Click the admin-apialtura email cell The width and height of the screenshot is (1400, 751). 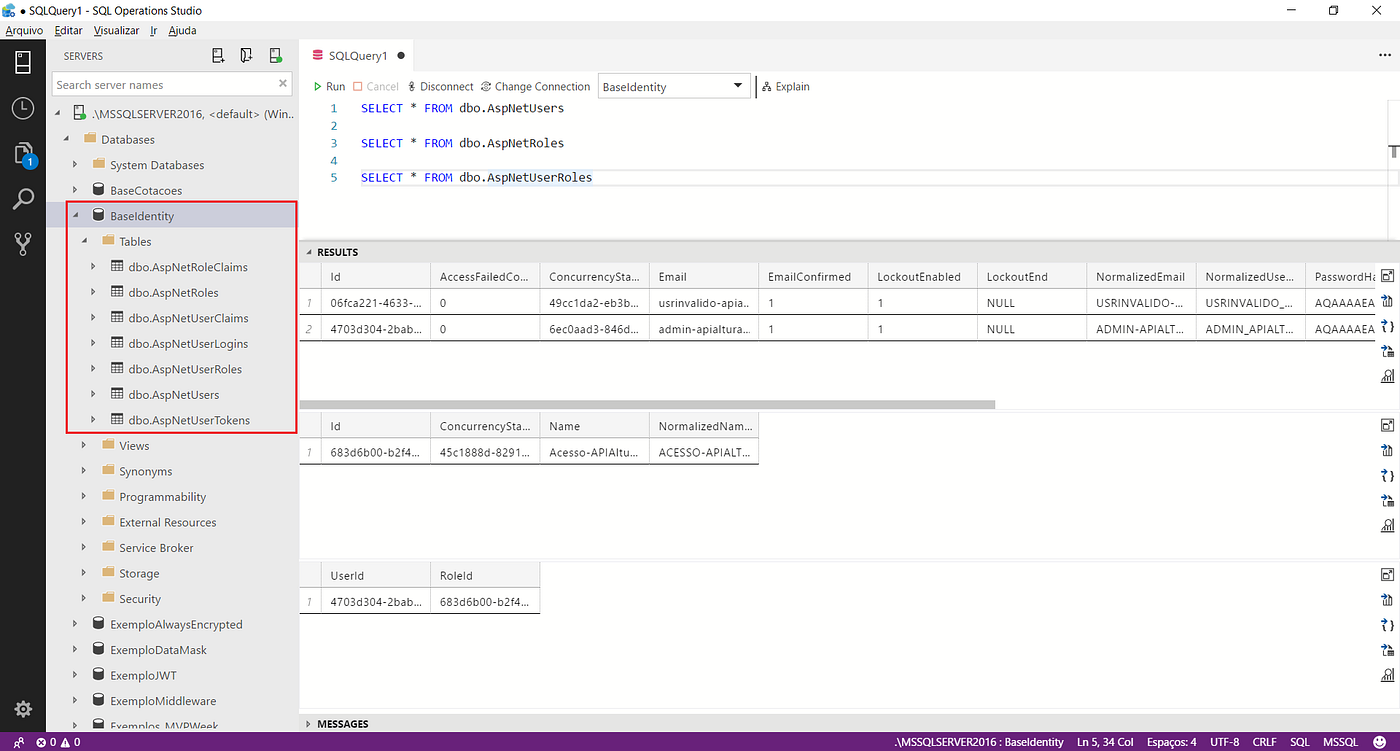704,329
